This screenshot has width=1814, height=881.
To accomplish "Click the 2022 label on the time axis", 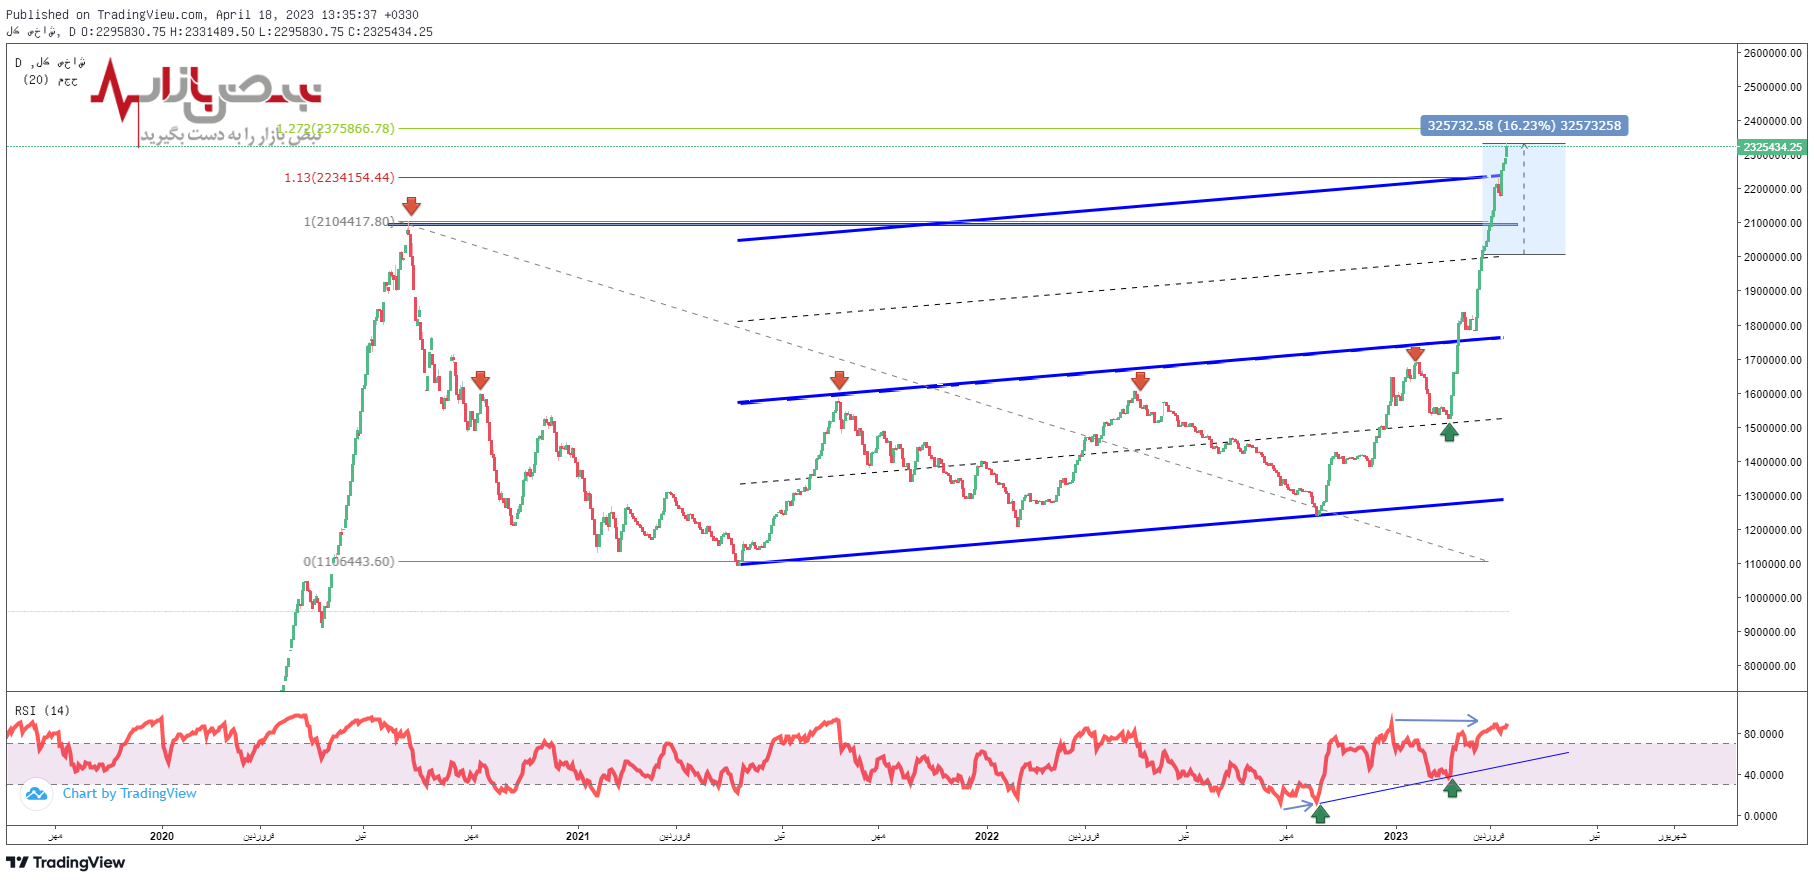I will tap(987, 836).
